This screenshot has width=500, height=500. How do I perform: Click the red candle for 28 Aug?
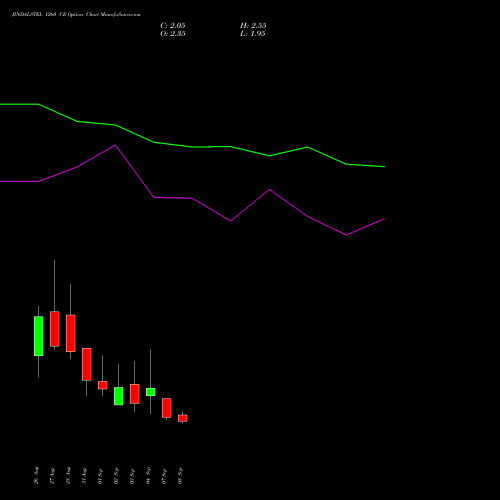tap(71, 333)
